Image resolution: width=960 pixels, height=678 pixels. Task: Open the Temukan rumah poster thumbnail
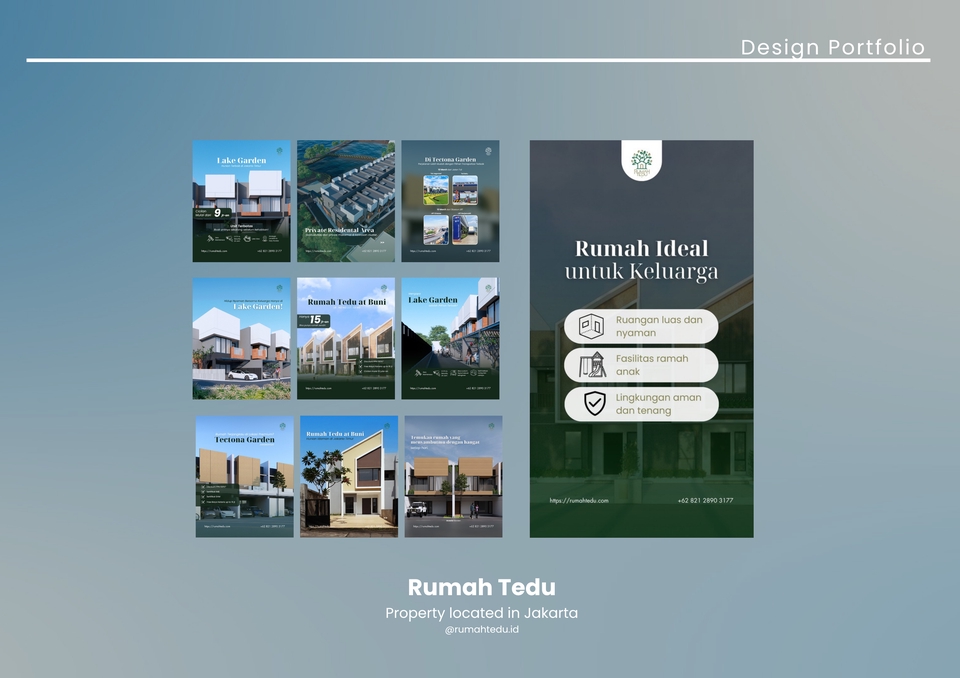pos(454,476)
